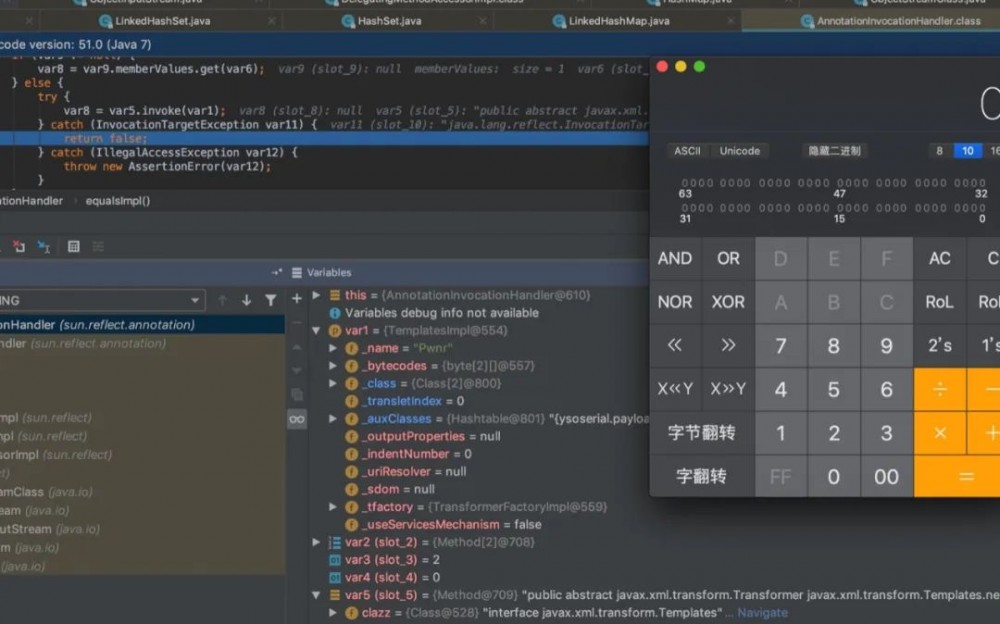
Task: Click the navigate-down arrow in Variables panel
Action: pyautogui.click(x=247, y=299)
